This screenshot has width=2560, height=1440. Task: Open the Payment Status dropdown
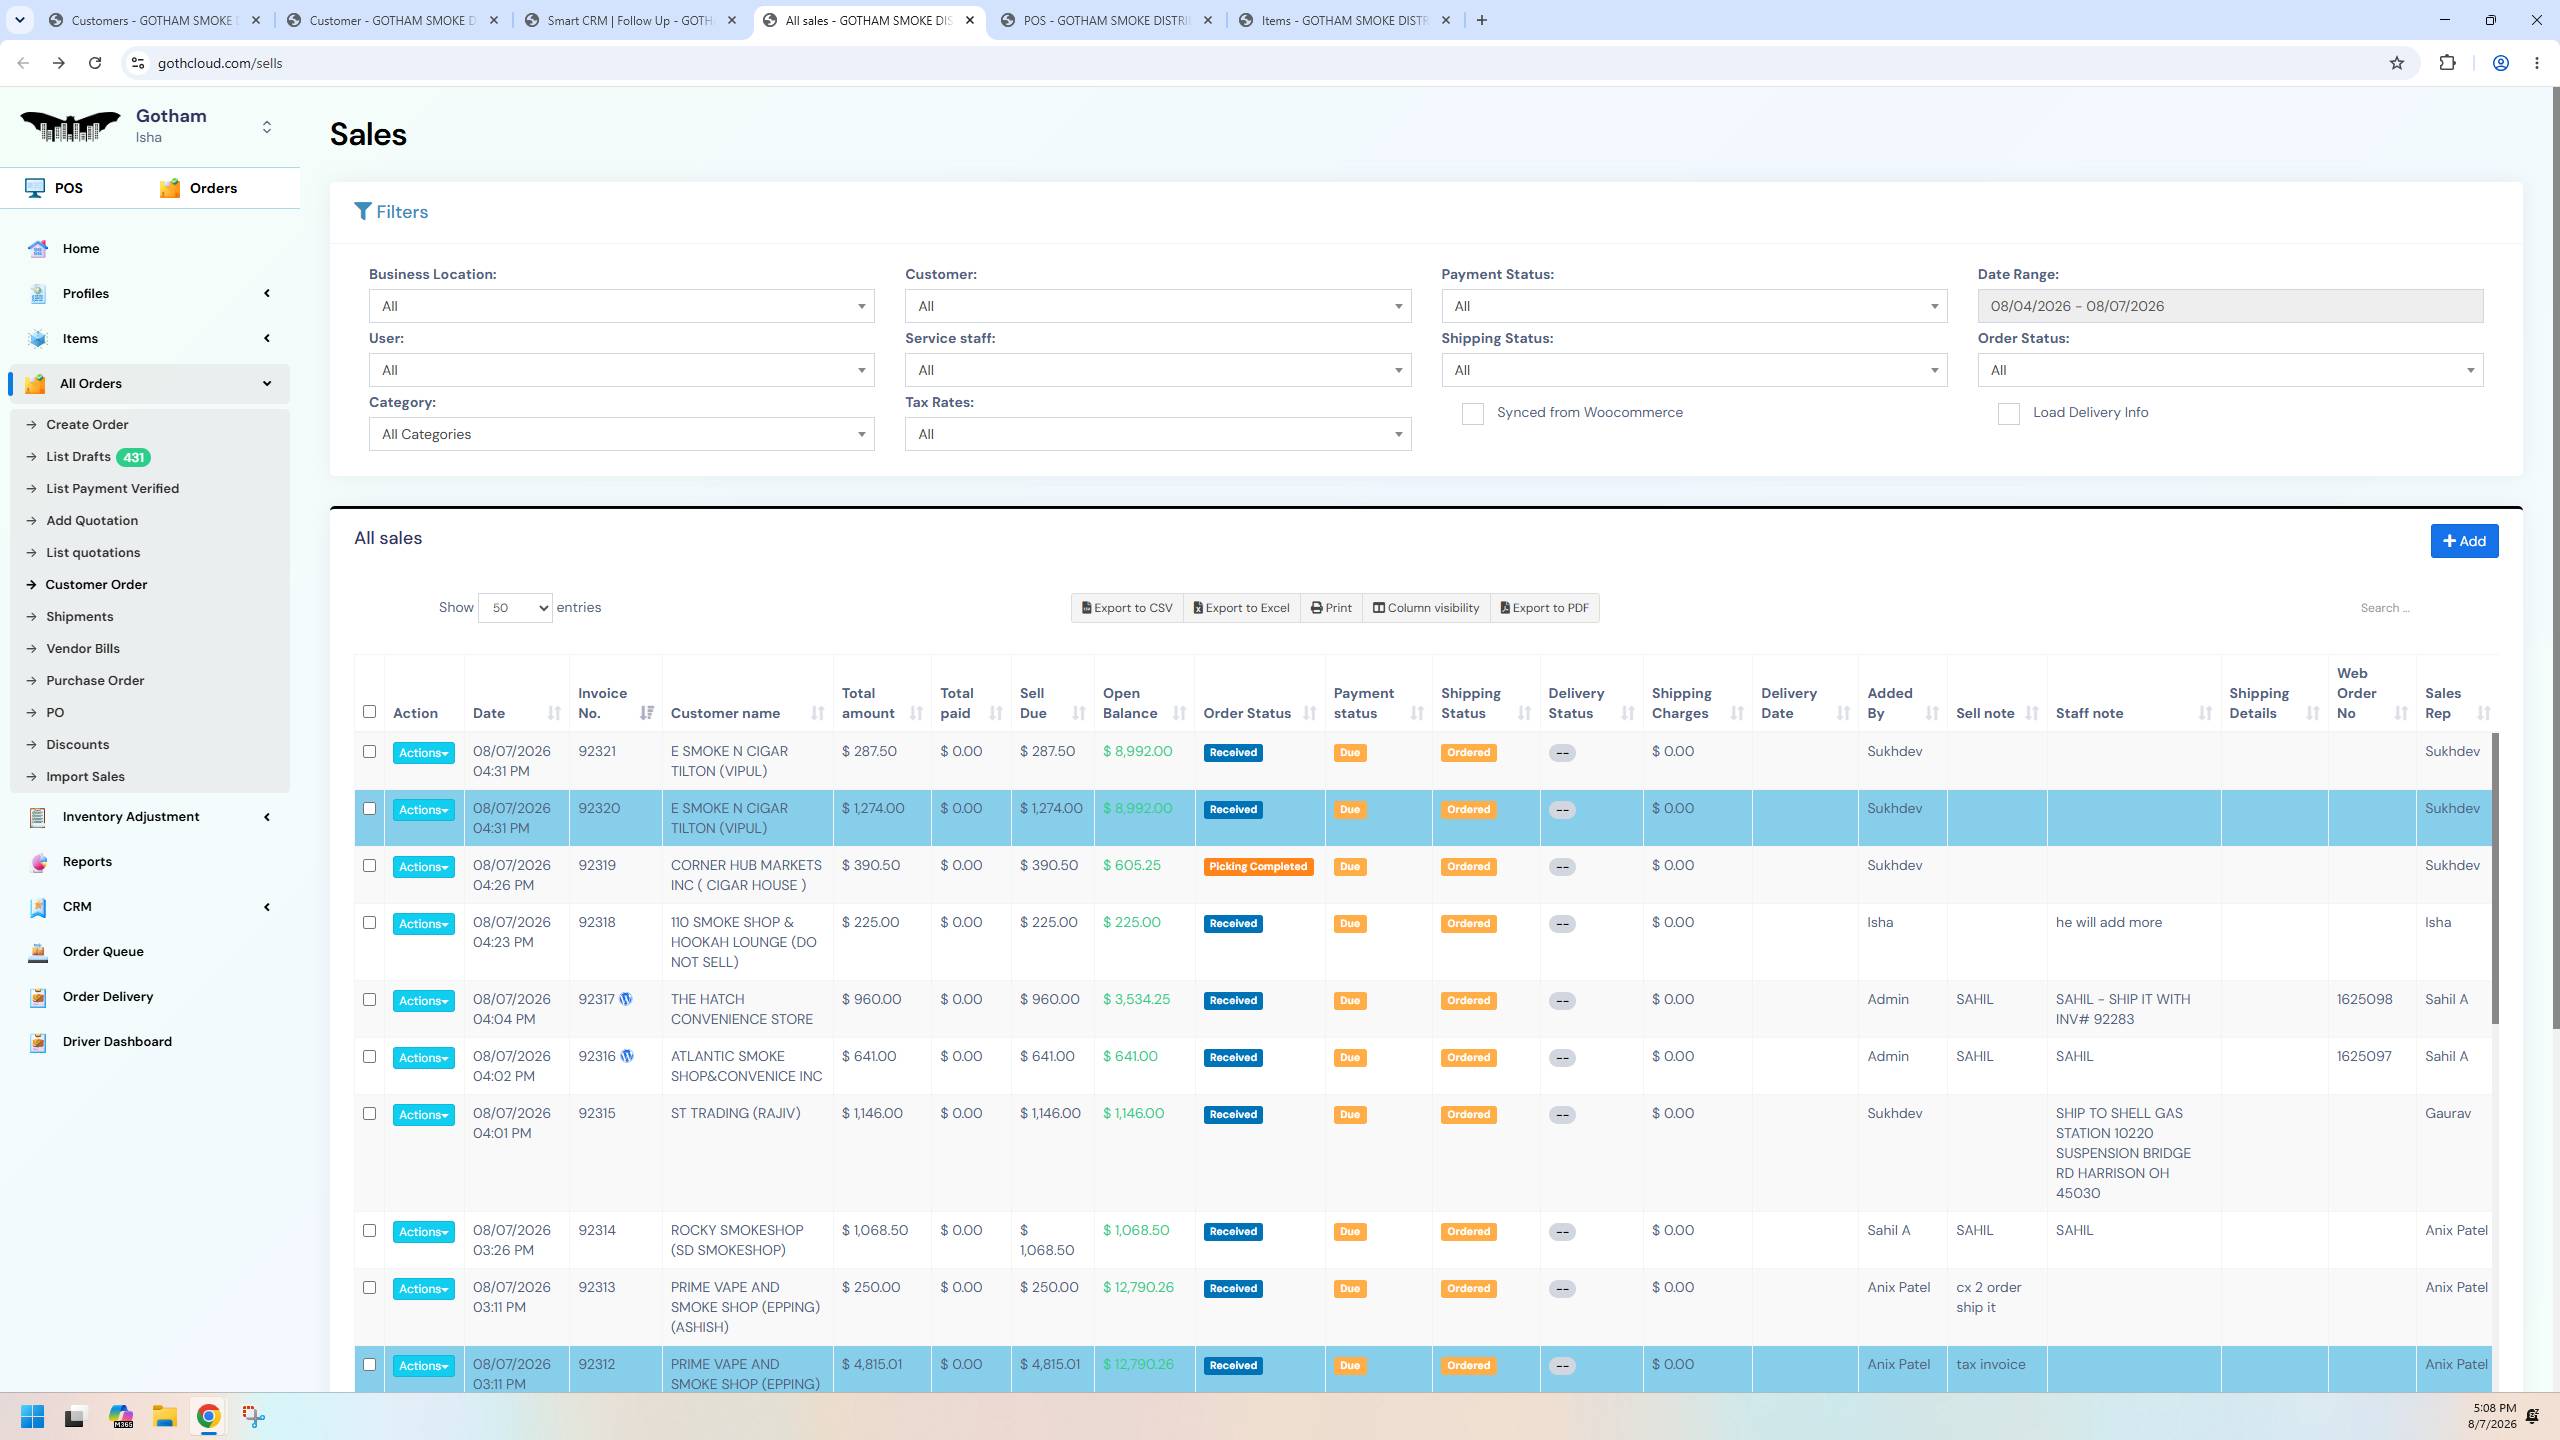1694,306
